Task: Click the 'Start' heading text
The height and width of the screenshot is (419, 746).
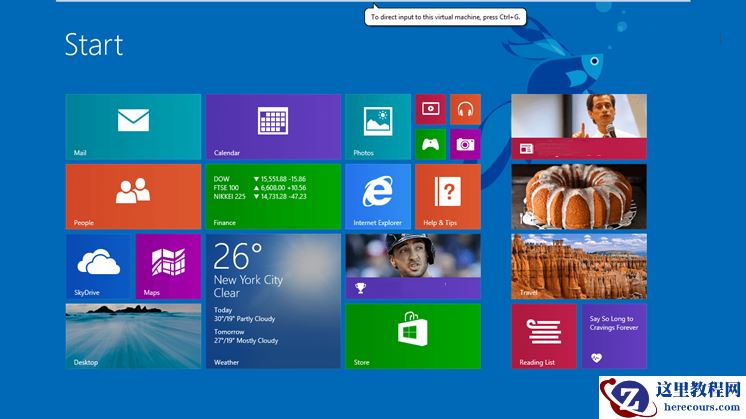Action: coord(94,45)
